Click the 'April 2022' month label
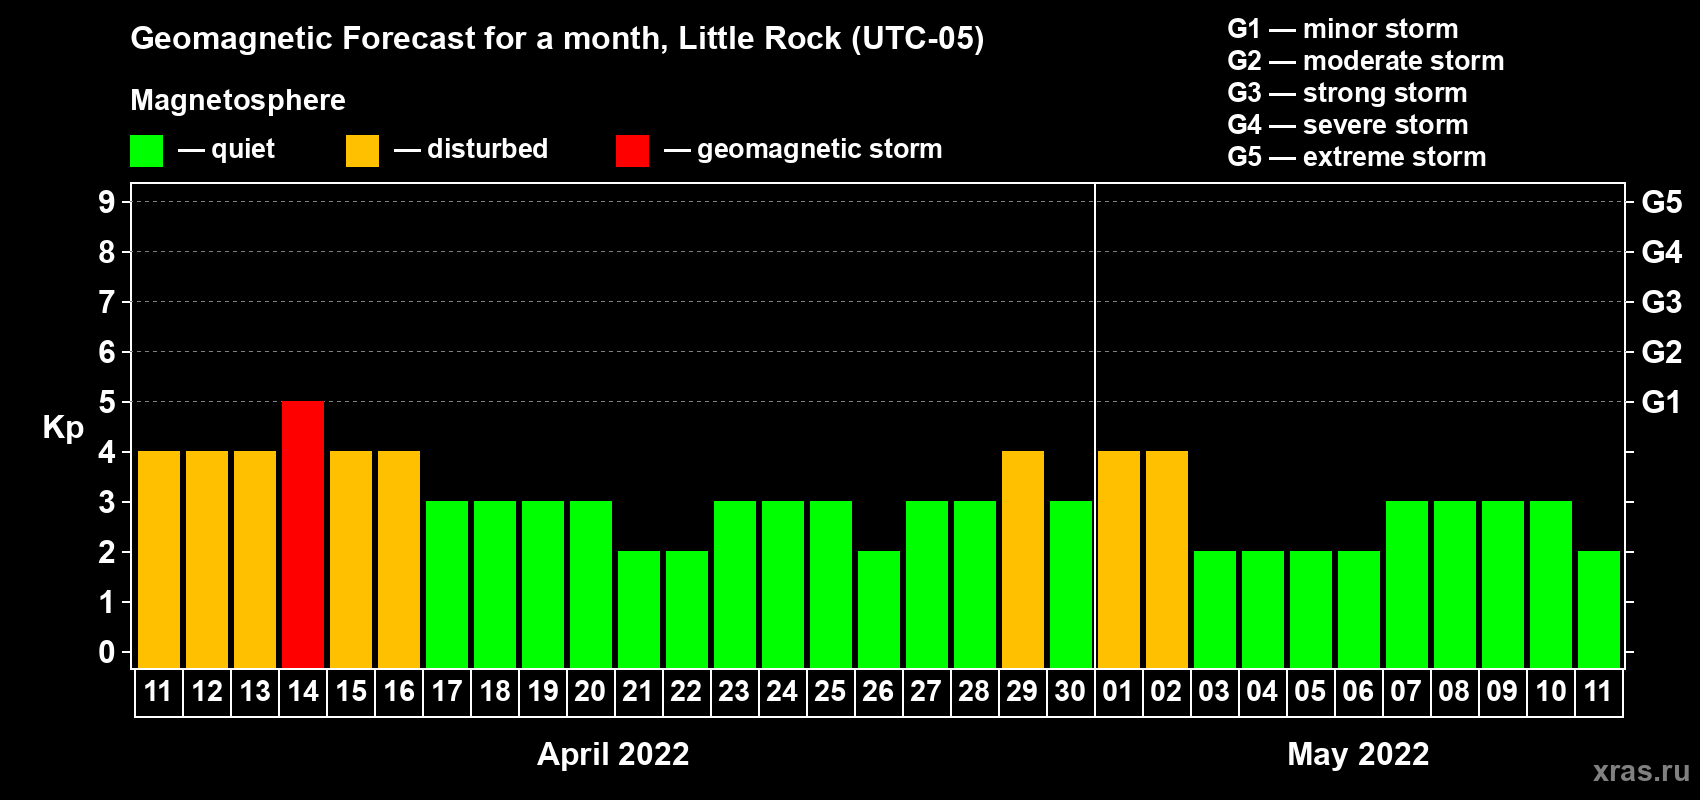The width and height of the screenshot is (1700, 800). click(613, 754)
